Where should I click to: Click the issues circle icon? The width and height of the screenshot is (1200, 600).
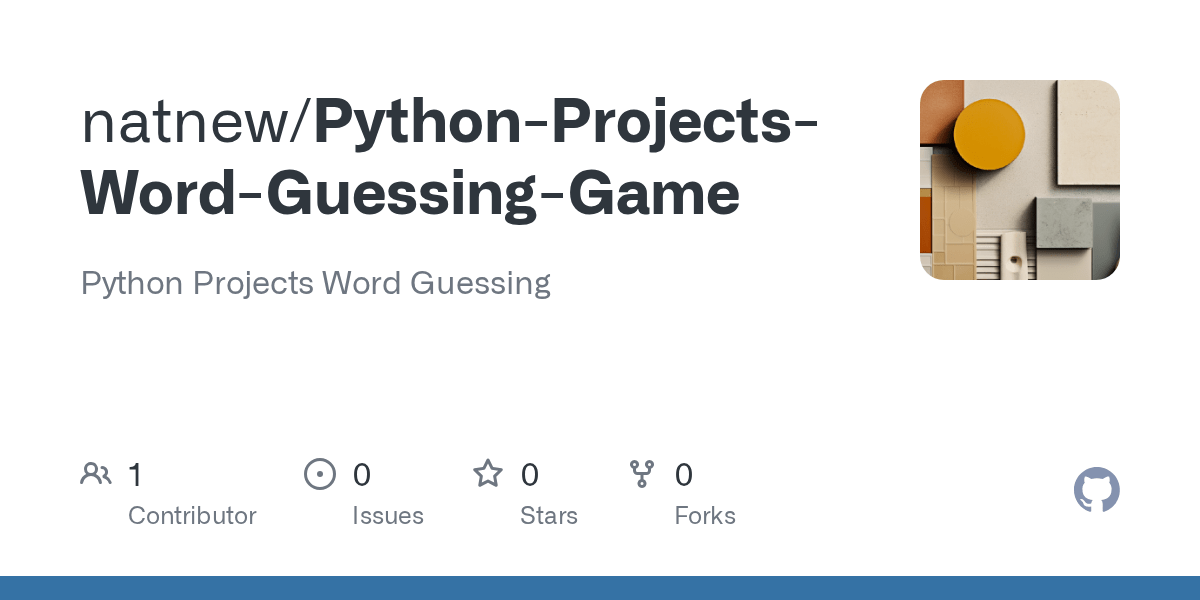[x=320, y=474]
